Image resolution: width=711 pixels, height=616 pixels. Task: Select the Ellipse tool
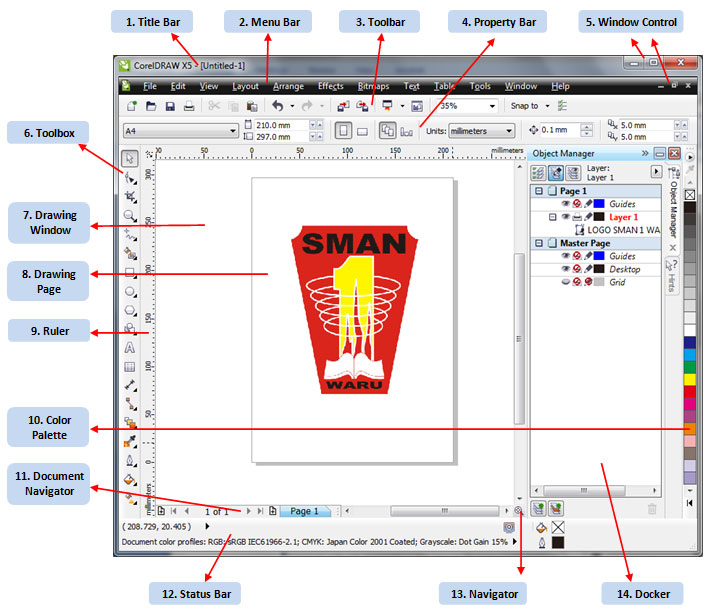click(130, 292)
